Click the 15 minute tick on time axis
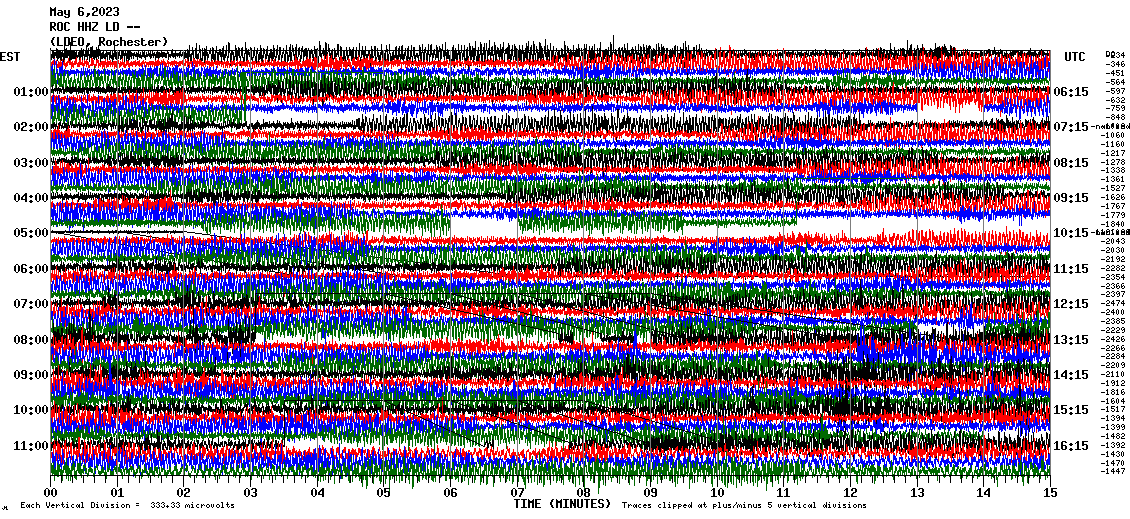The width and height of the screenshot is (1130, 519). point(1049,493)
